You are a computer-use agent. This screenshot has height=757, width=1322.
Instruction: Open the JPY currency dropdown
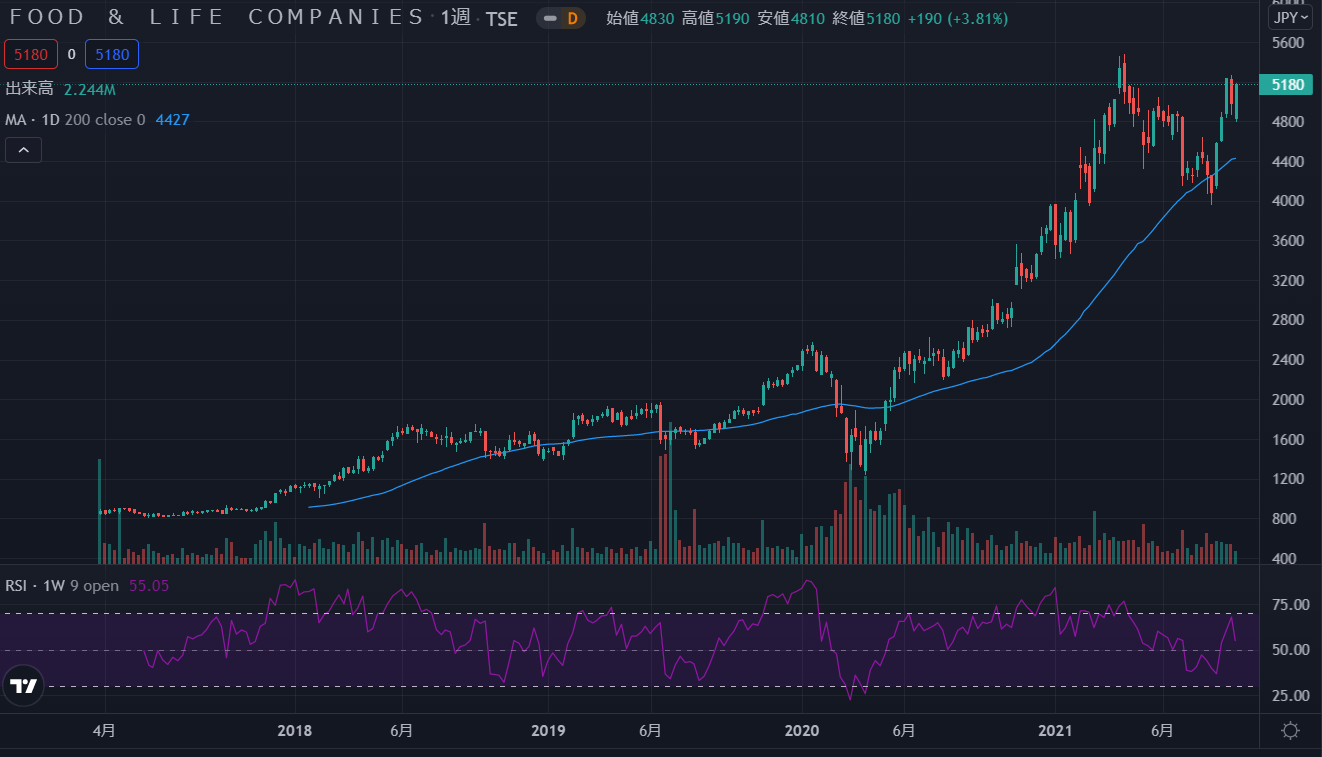point(1292,18)
